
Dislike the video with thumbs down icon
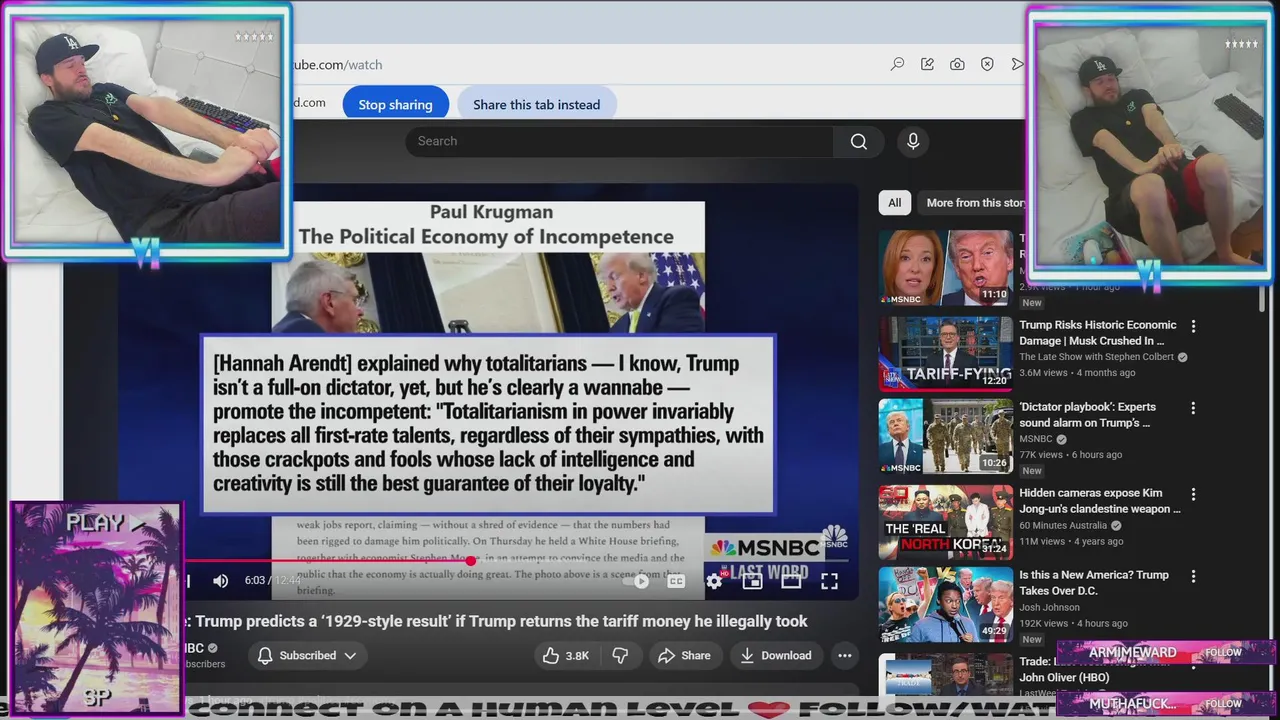620,655
